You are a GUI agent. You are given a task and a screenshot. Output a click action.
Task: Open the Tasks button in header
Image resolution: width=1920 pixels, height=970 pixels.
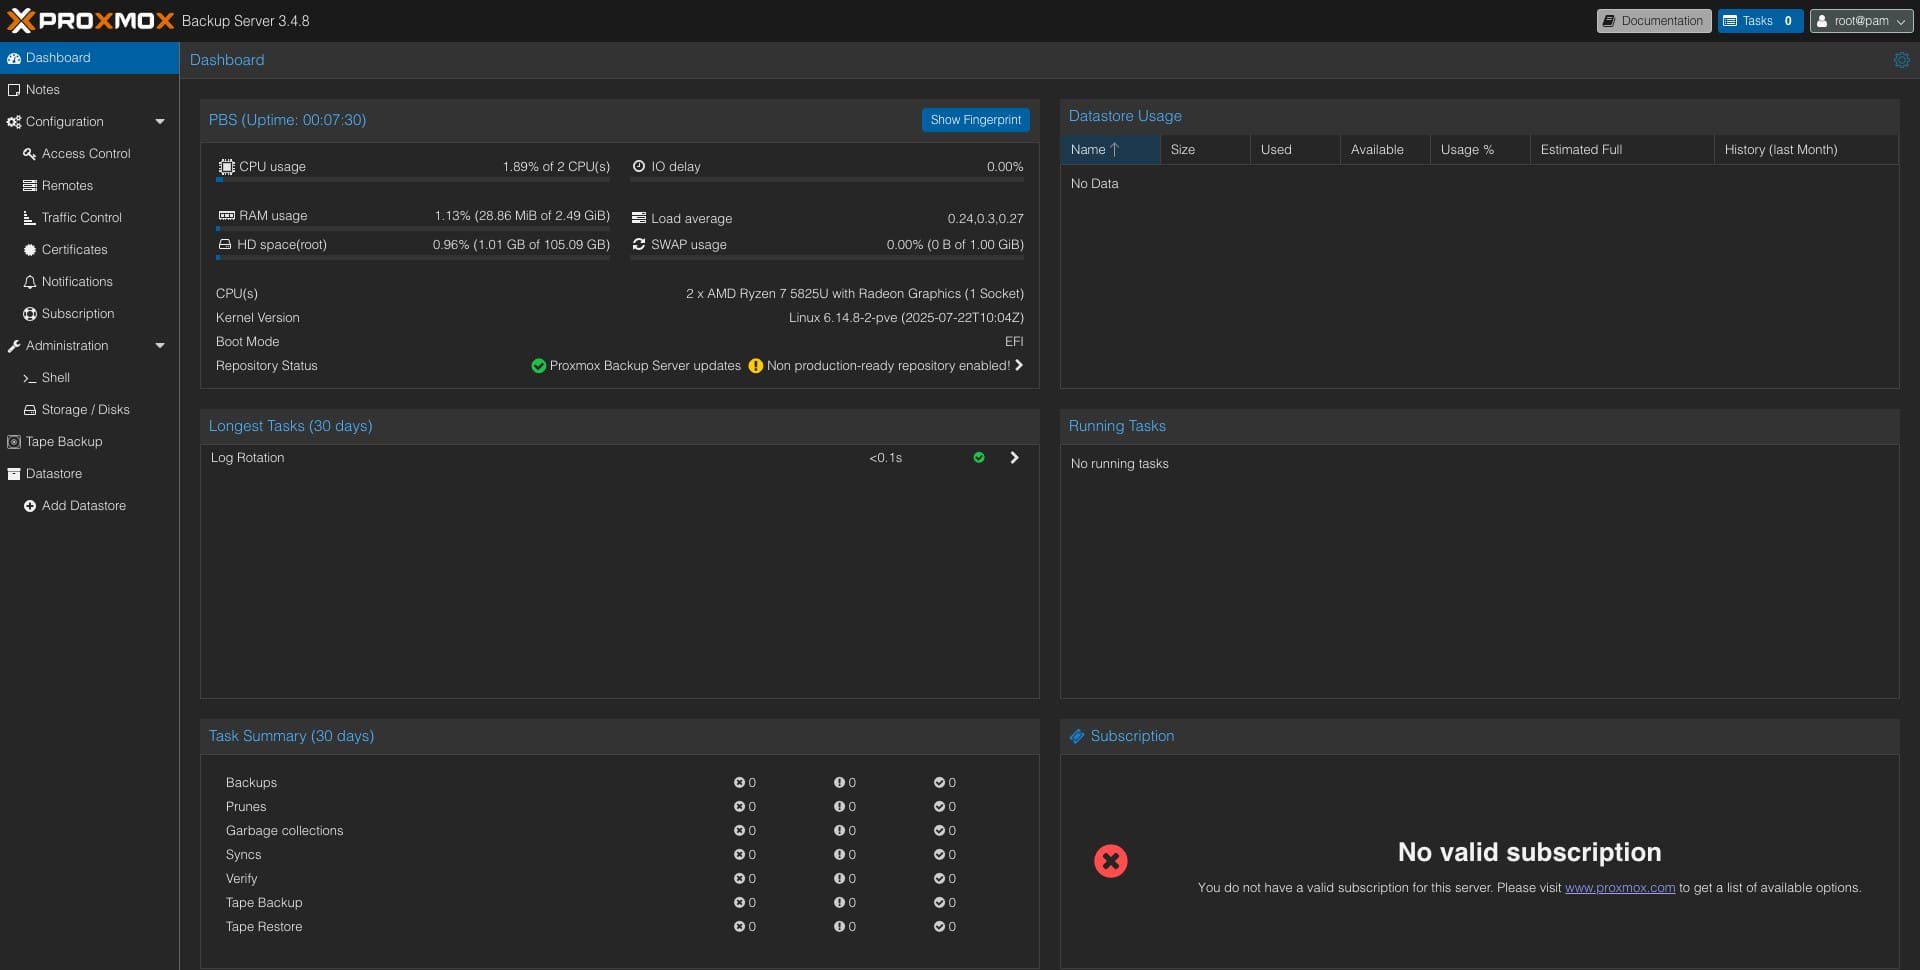pos(1759,21)
